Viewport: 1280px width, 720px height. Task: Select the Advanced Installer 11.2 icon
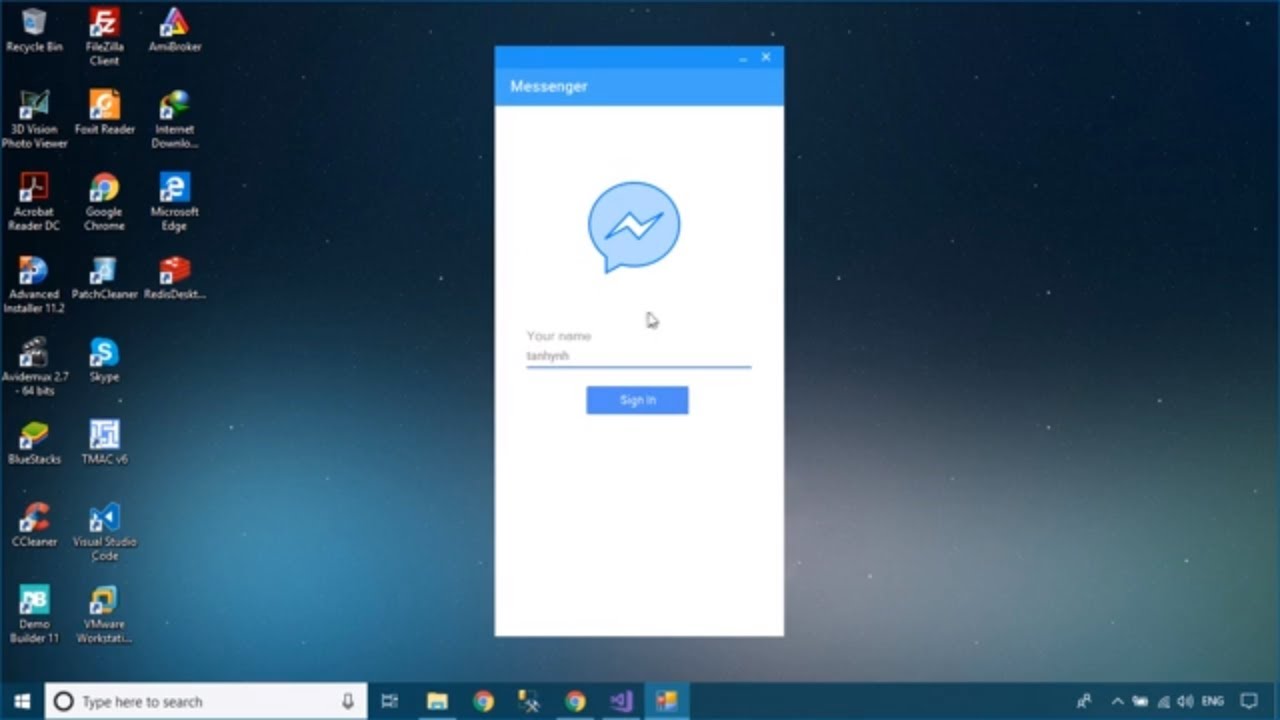(x=34, y=285)
